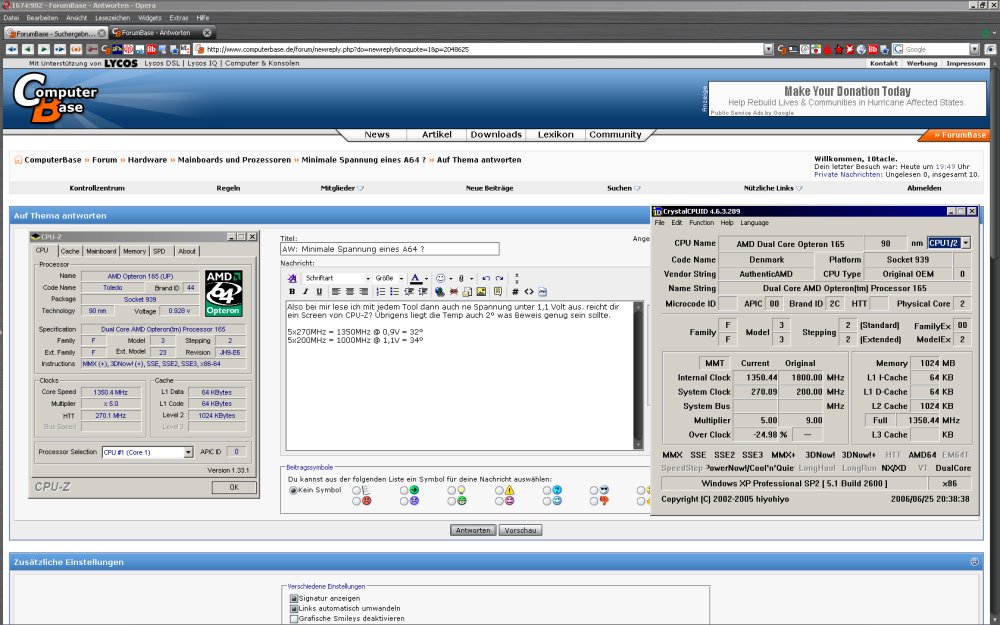Click OK in the CPU-Z window
The height and width of the screenshot is (625, 1000).
click(x=234, y=487)
